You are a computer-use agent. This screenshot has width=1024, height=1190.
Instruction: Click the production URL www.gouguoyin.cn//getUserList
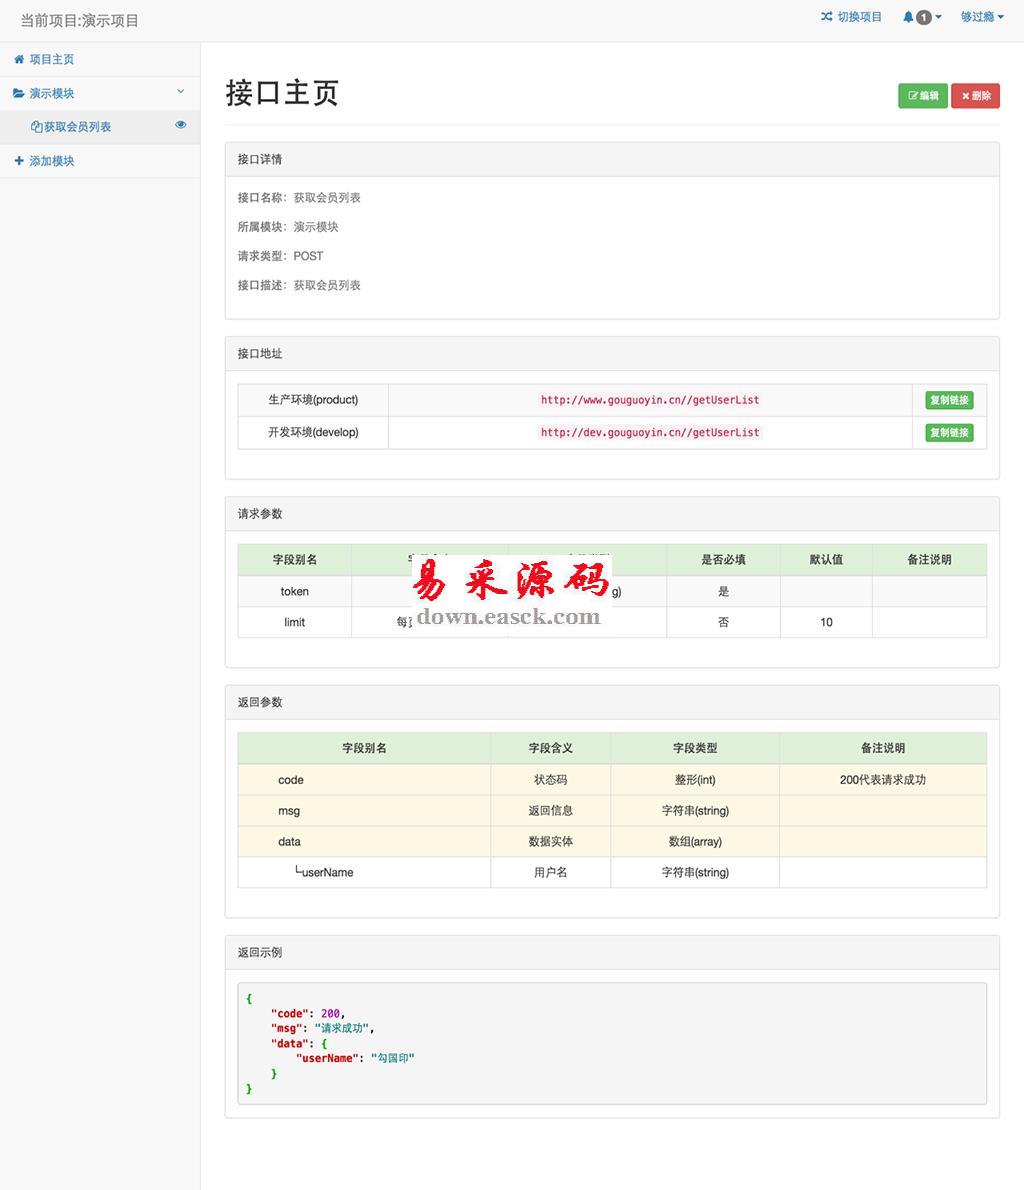650,400
